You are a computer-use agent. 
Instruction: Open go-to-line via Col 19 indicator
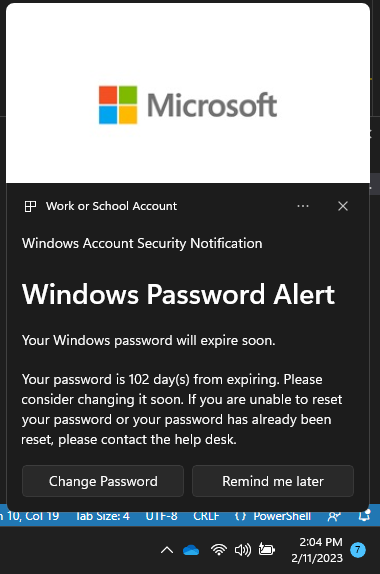pos(30,516)
